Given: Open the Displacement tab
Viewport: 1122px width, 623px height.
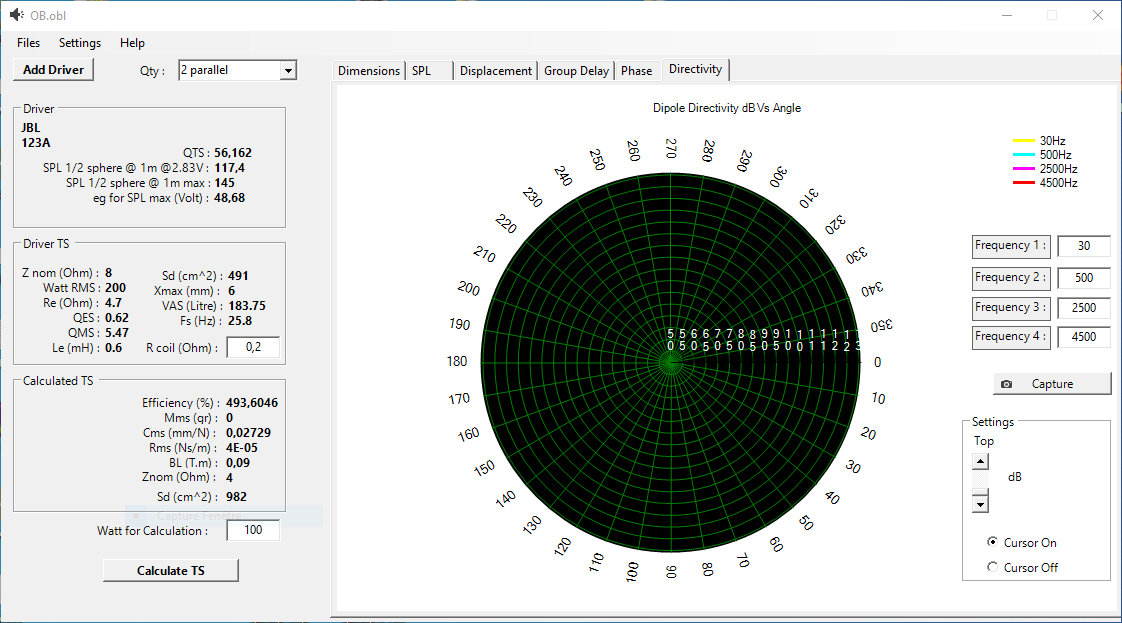Looking at the screenshot, I should click(496, 71).
